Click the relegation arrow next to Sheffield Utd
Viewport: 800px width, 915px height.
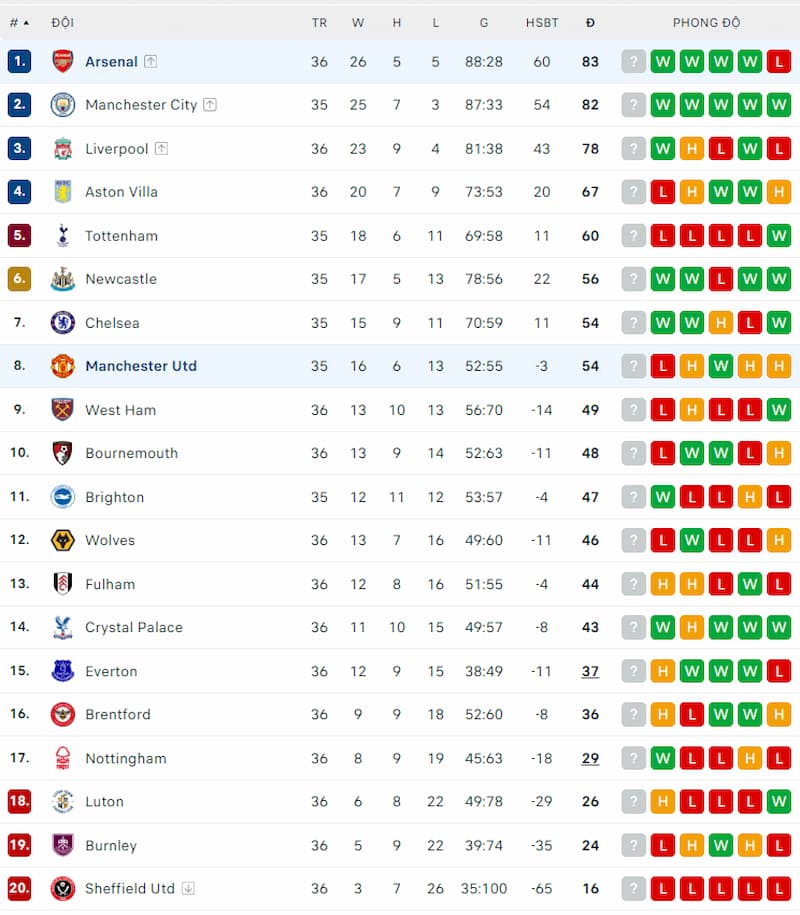[x=190, y=888]
